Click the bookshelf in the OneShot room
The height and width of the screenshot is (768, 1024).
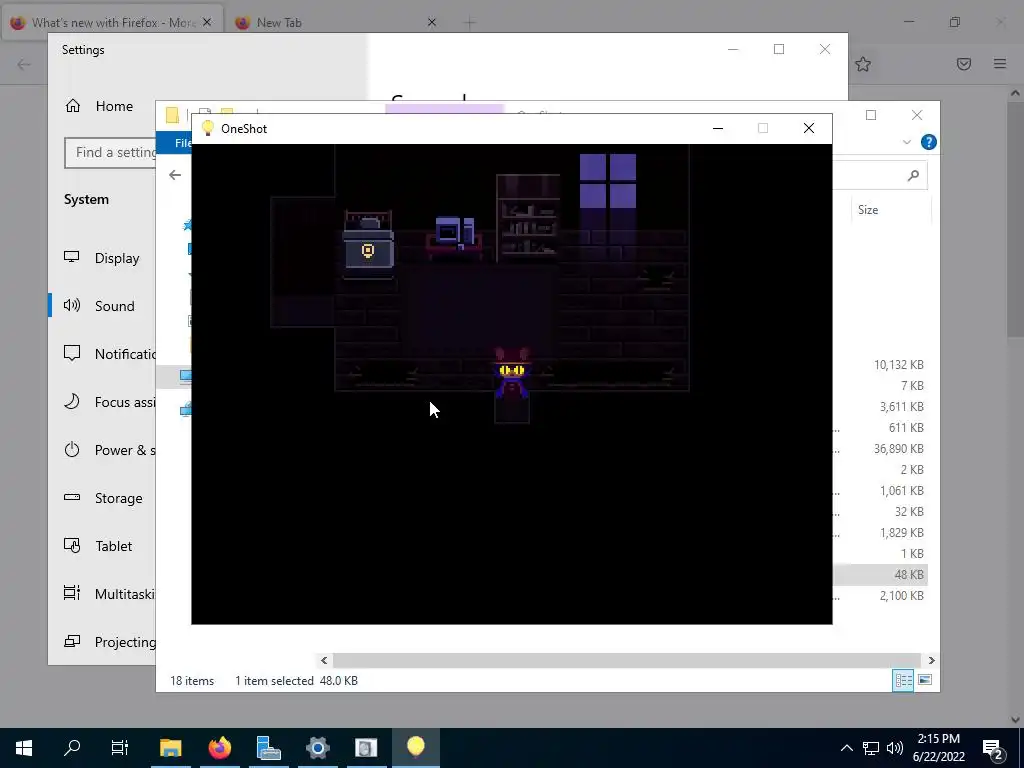(x=528, y=217)
